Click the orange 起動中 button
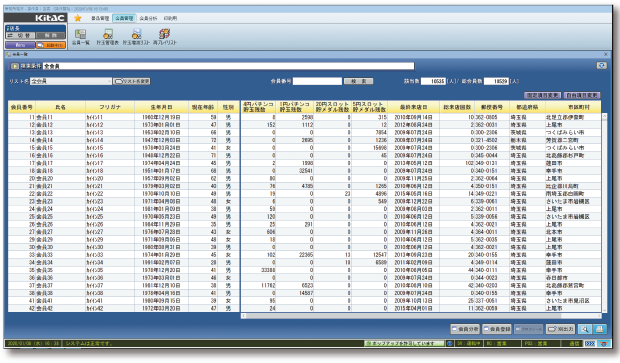 (51, 45)
